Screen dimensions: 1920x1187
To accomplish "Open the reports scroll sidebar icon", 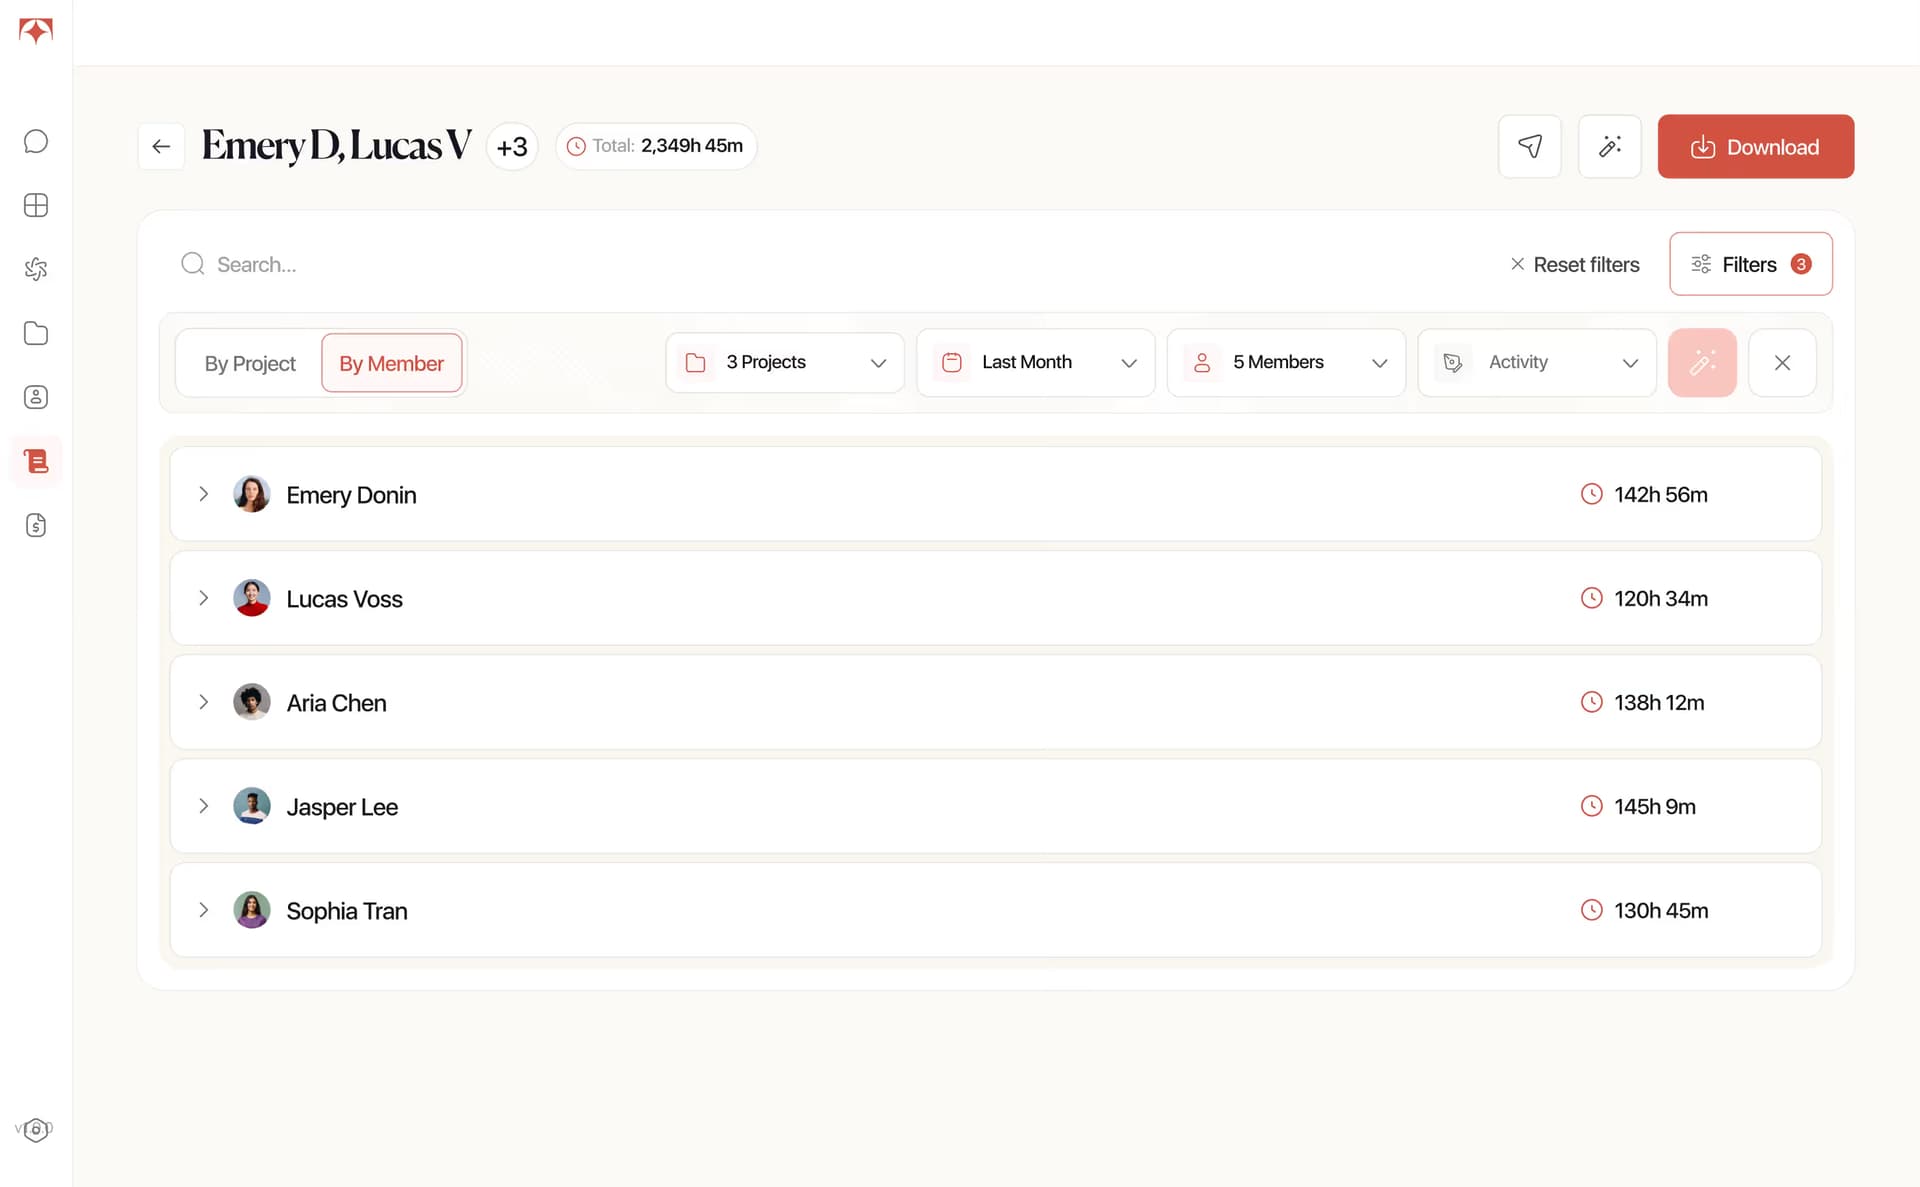I will coord(36,461).
